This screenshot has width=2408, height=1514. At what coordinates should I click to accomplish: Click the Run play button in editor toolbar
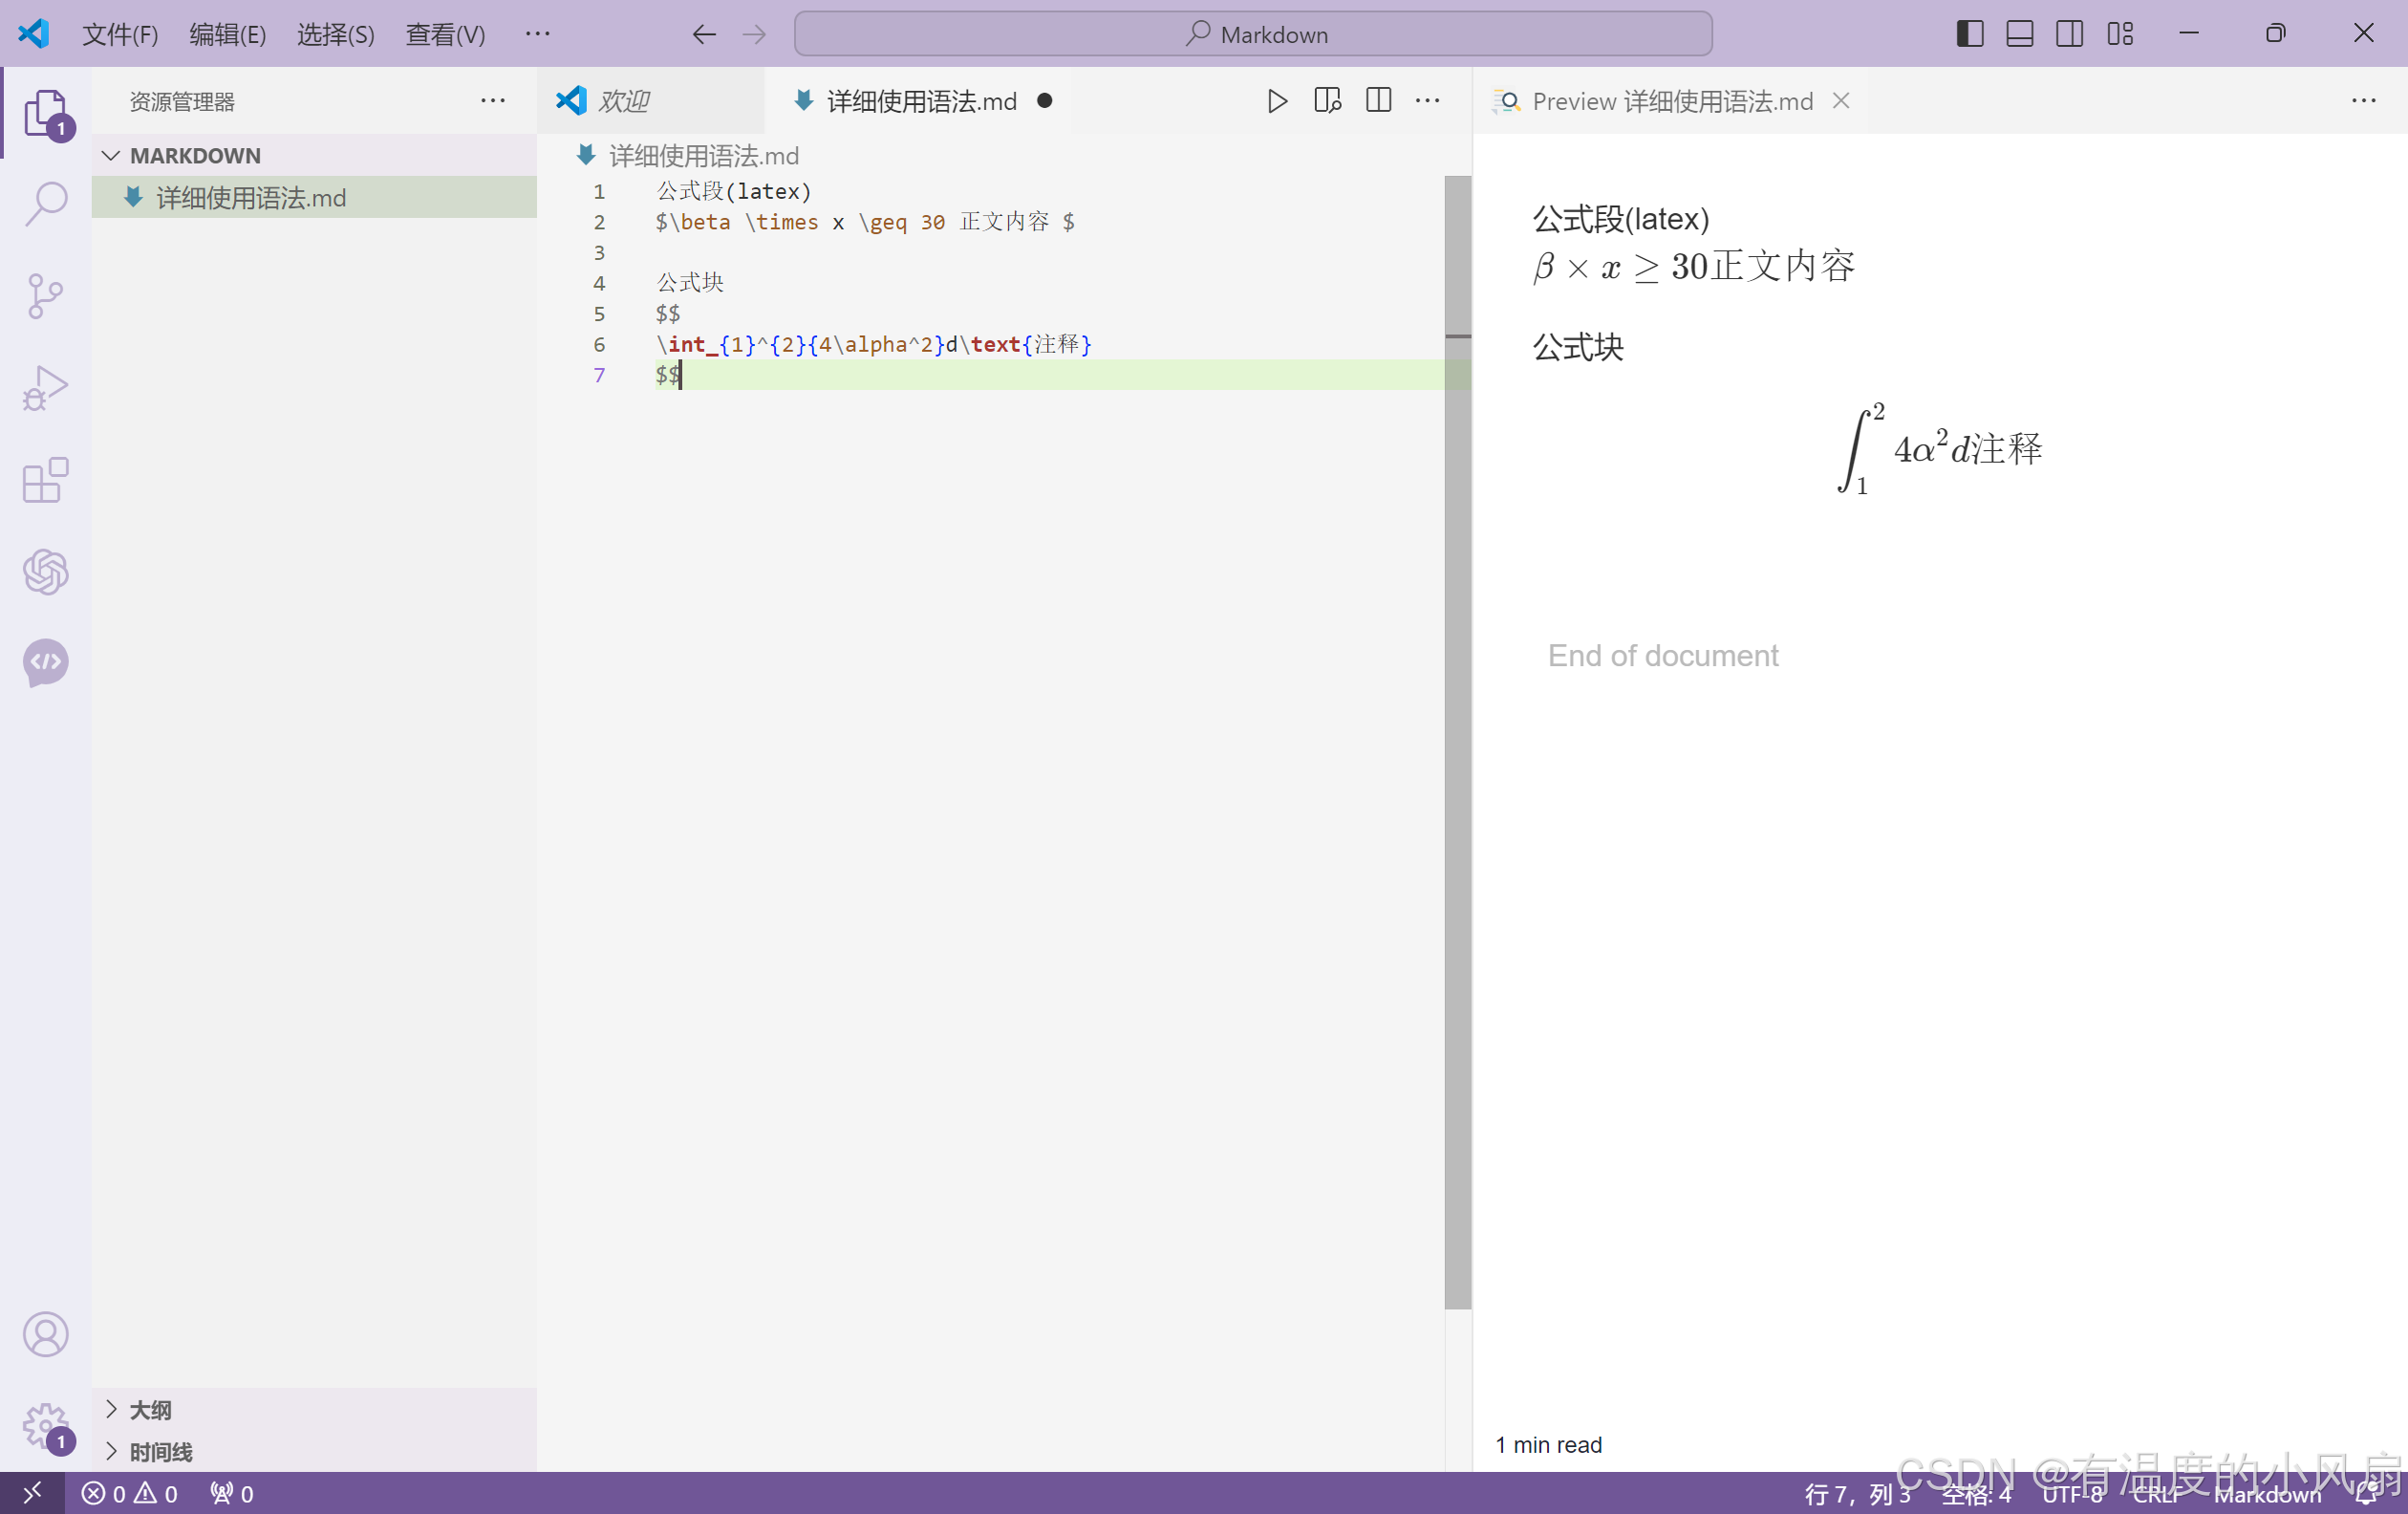[x=1276, y=101]
